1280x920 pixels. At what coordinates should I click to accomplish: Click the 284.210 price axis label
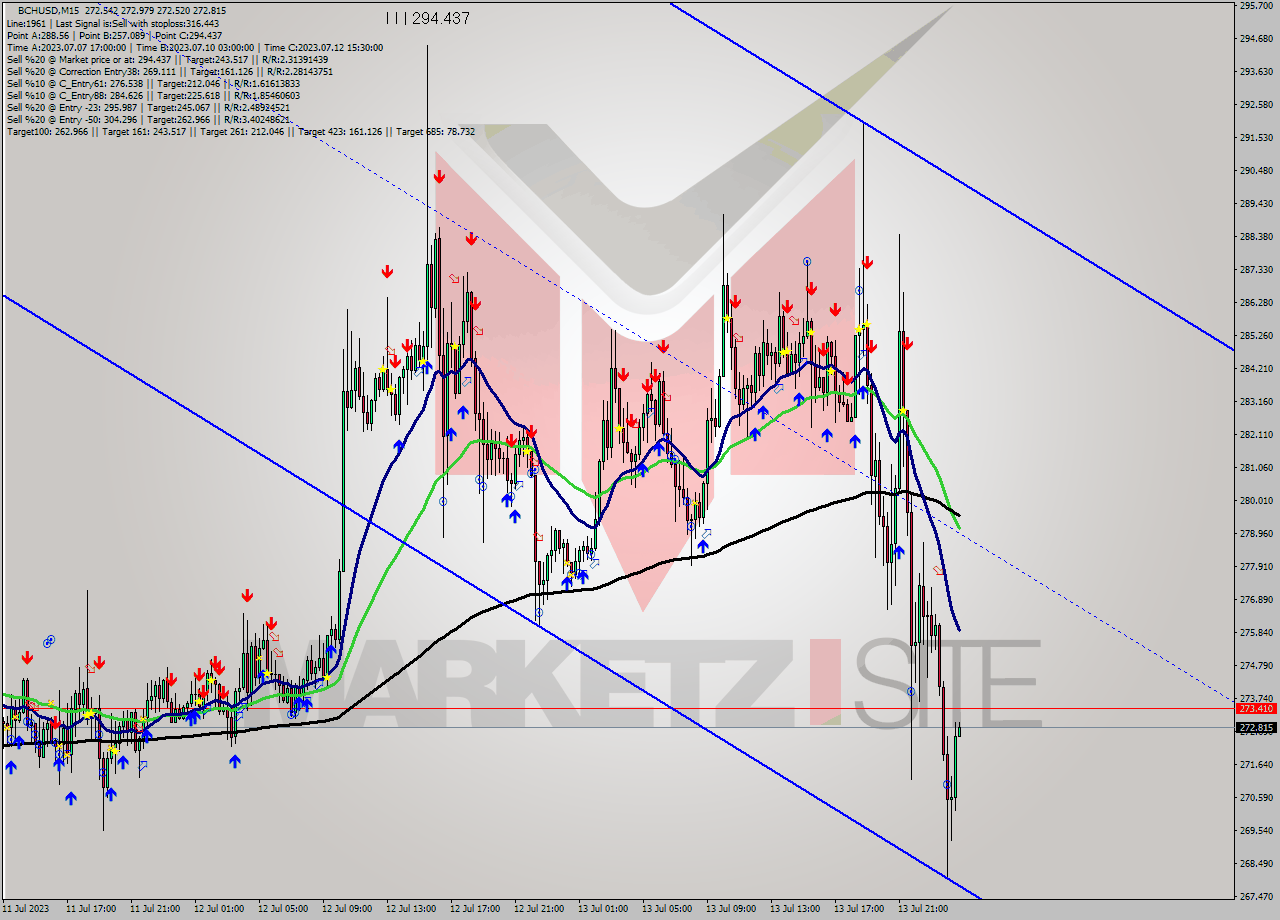1256,369
